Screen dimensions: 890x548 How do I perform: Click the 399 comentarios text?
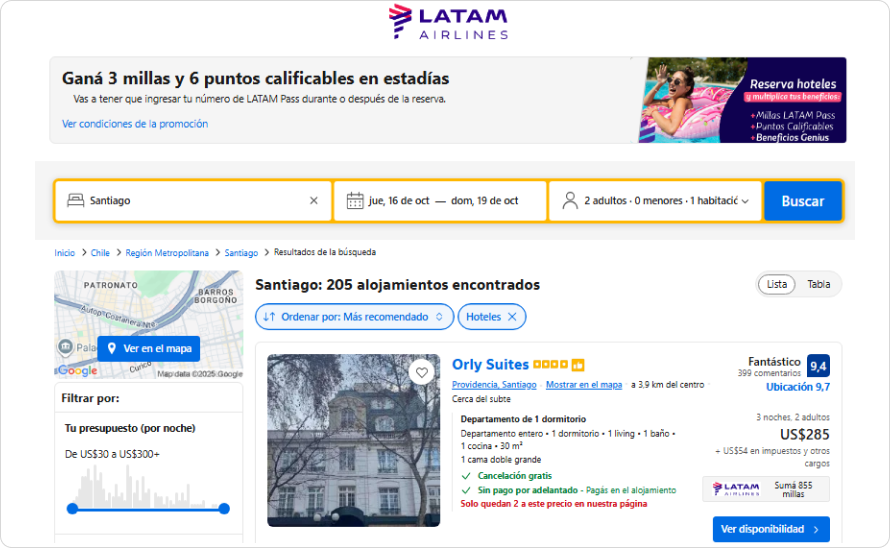point(769,373)
